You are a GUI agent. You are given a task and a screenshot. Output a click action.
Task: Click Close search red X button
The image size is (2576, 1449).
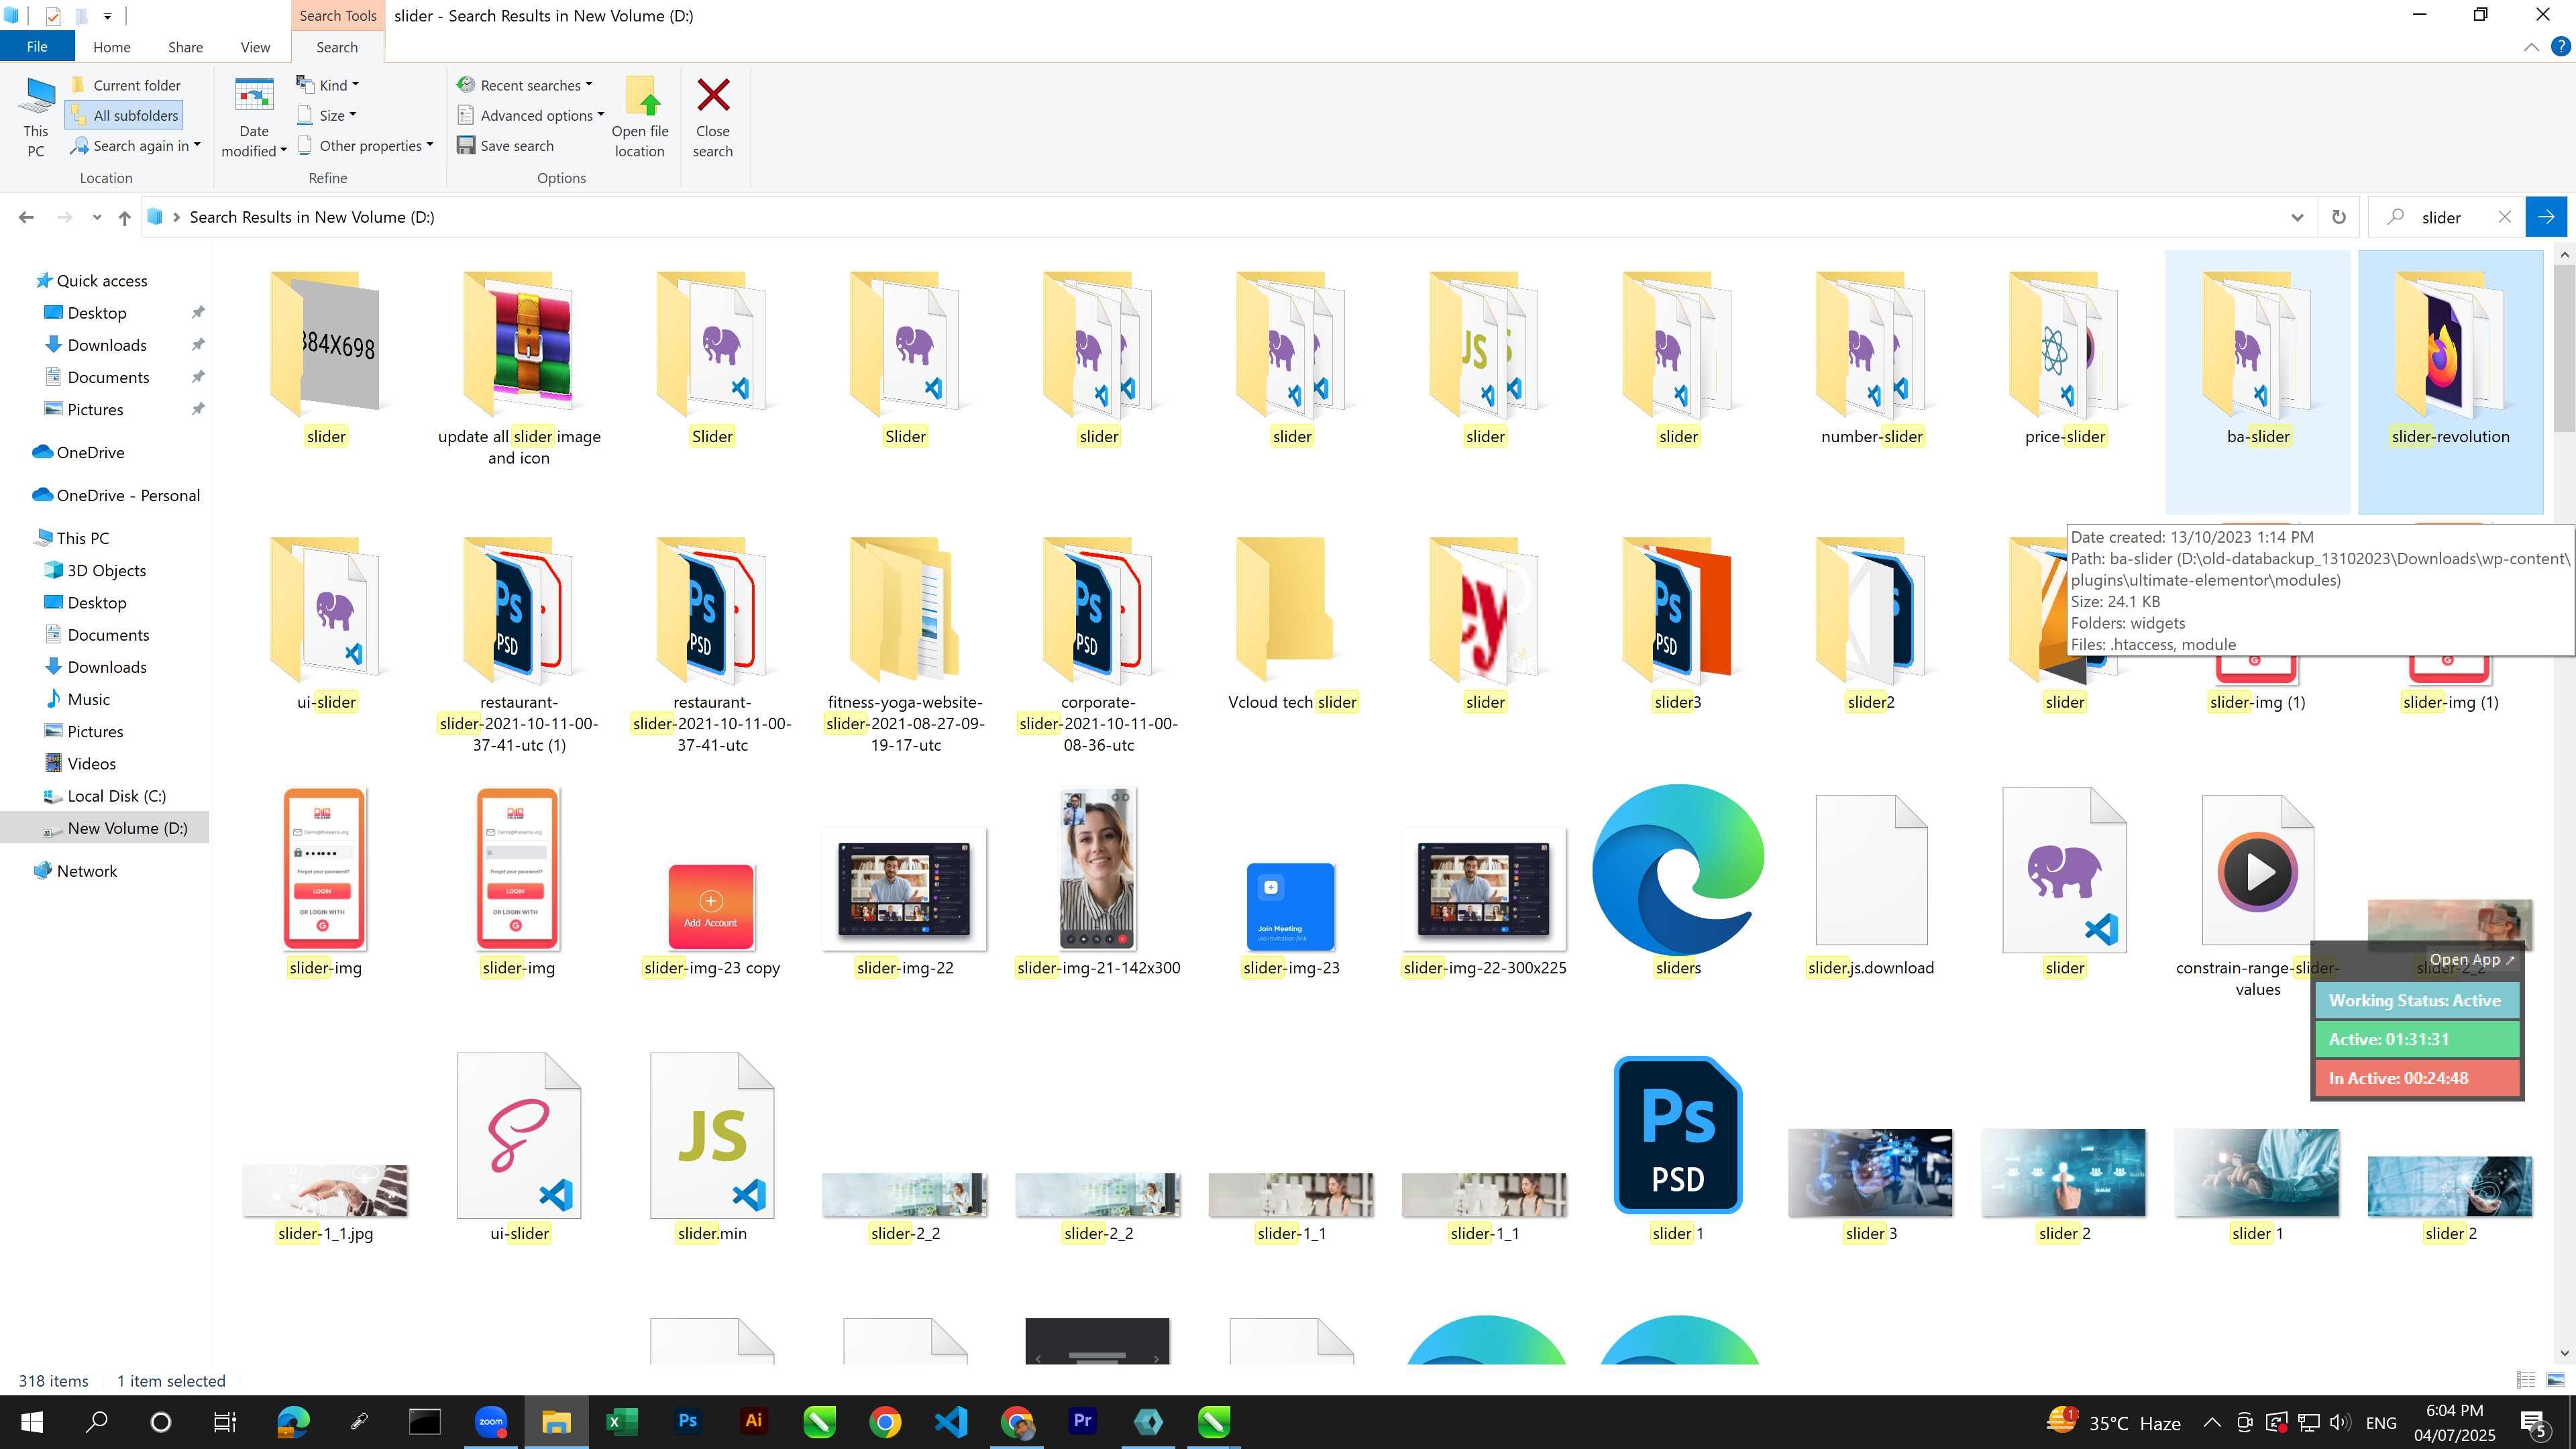[x=713, y=118]
